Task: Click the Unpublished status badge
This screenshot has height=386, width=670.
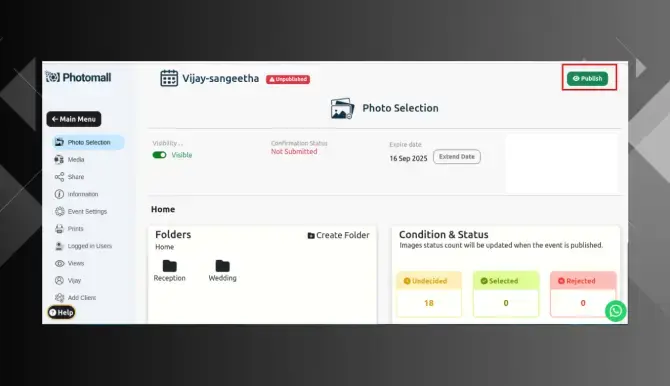Action: (288, 79)
